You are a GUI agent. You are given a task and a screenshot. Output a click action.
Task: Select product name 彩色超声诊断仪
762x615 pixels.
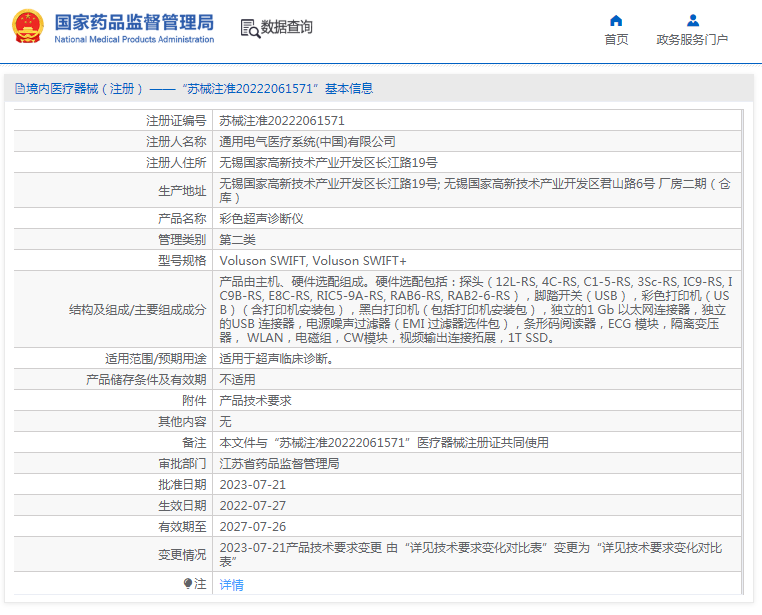(x=261, y=219)
